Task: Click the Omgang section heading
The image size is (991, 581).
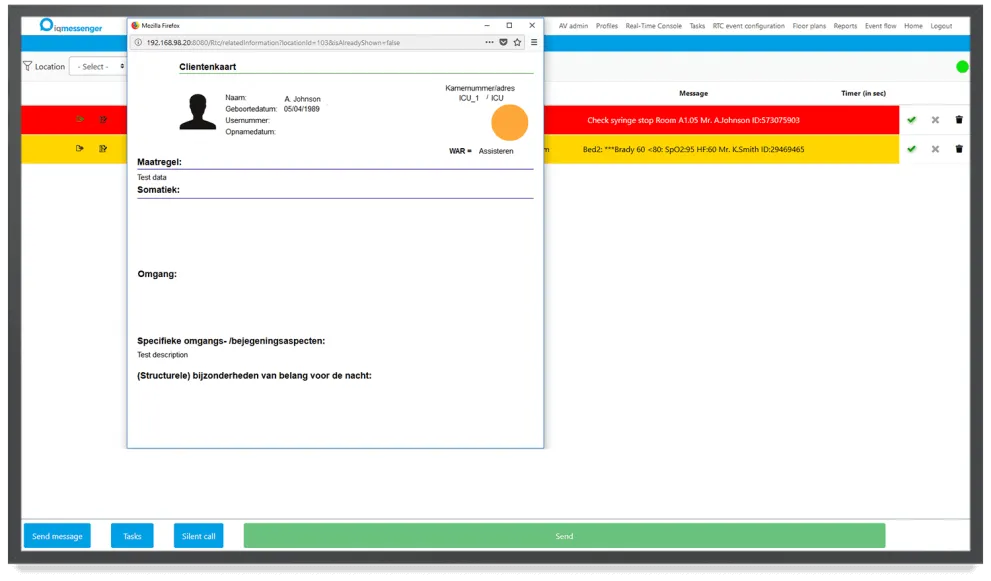Action: [157, 274]
